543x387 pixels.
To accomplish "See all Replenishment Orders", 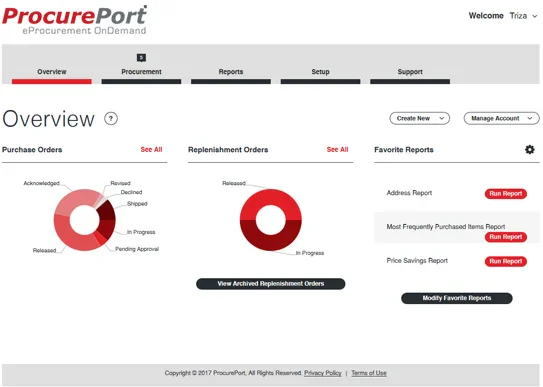I will tap(337, 150).
